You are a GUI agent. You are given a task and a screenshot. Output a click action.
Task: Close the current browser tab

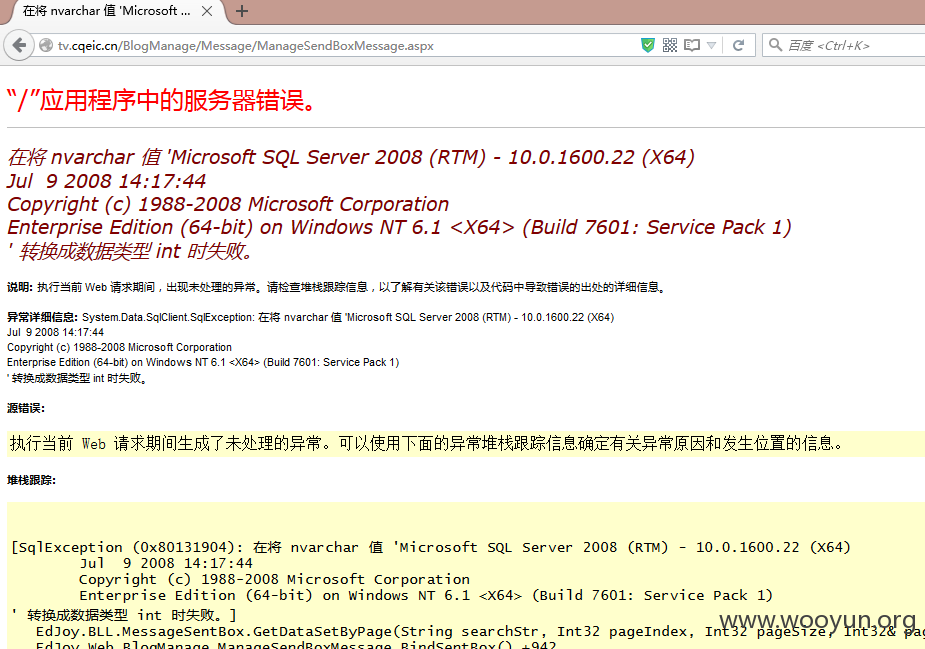pyautogui.click(x=207, y=11)
